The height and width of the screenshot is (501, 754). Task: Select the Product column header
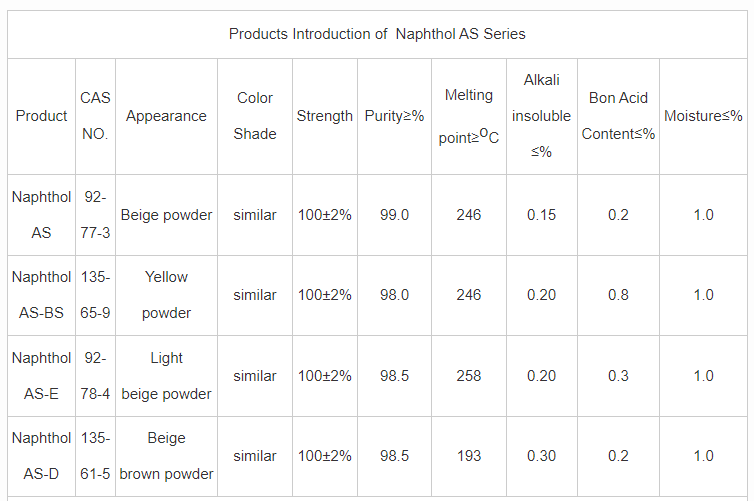point(41,116)
